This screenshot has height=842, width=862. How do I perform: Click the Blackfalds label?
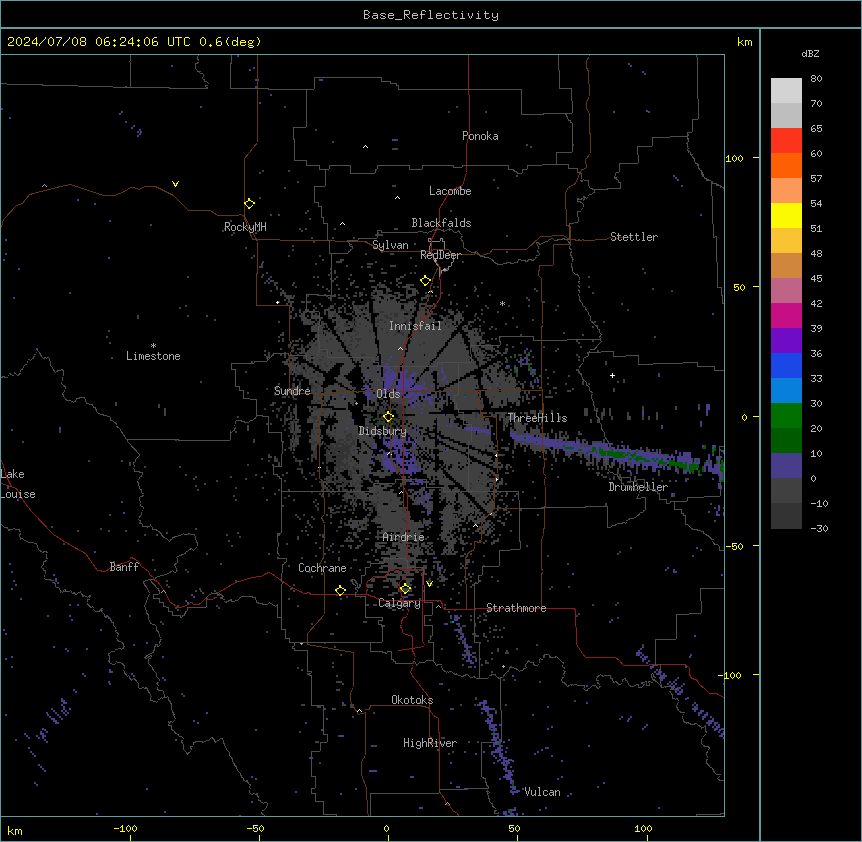441,223
